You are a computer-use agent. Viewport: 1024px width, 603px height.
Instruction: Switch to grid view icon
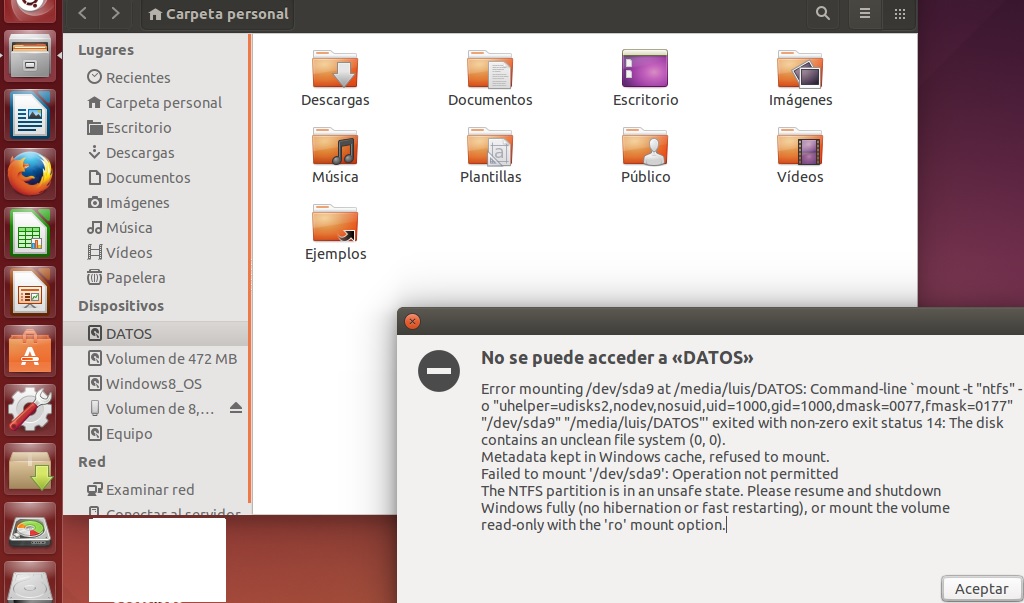click(x=899, y=13)
